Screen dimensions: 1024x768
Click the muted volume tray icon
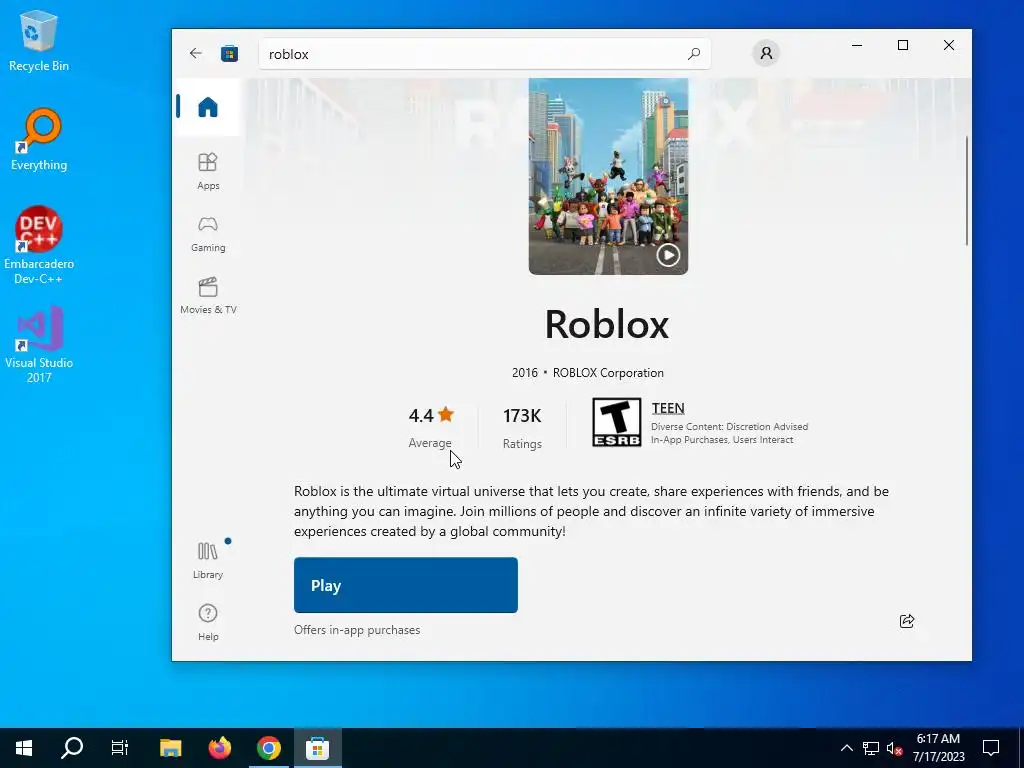(x=894, y=748)
